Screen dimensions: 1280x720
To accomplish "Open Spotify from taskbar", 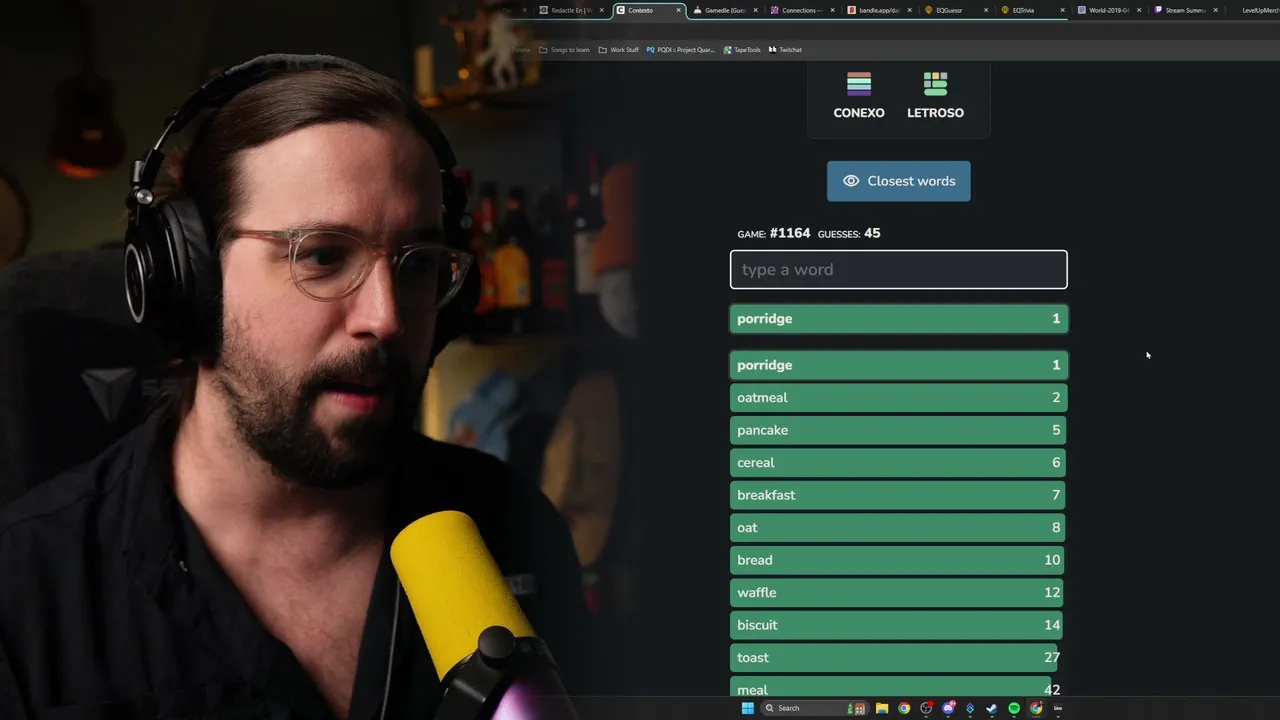I will click(1014, 708).
